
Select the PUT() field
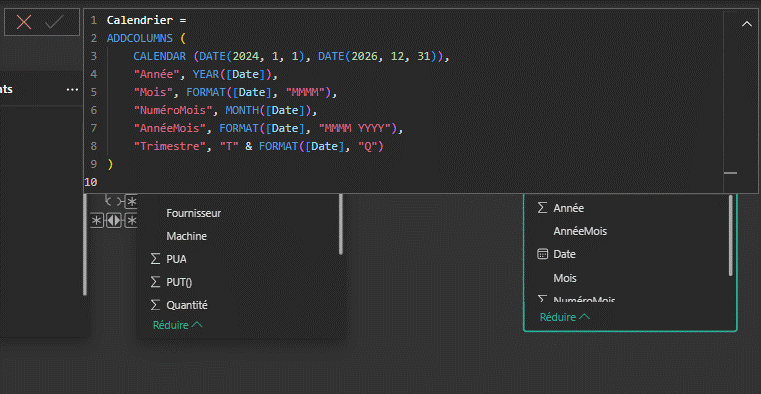coord(179,282)
